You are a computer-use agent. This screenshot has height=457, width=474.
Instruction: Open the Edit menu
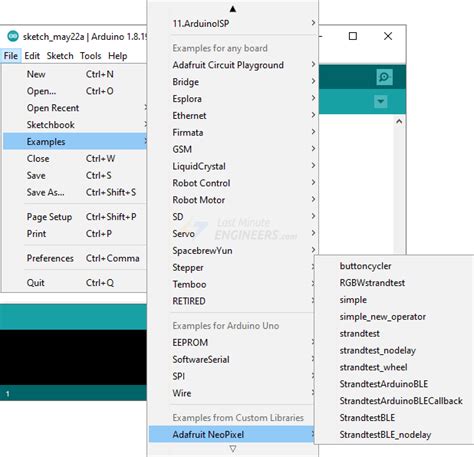[32, 56]
